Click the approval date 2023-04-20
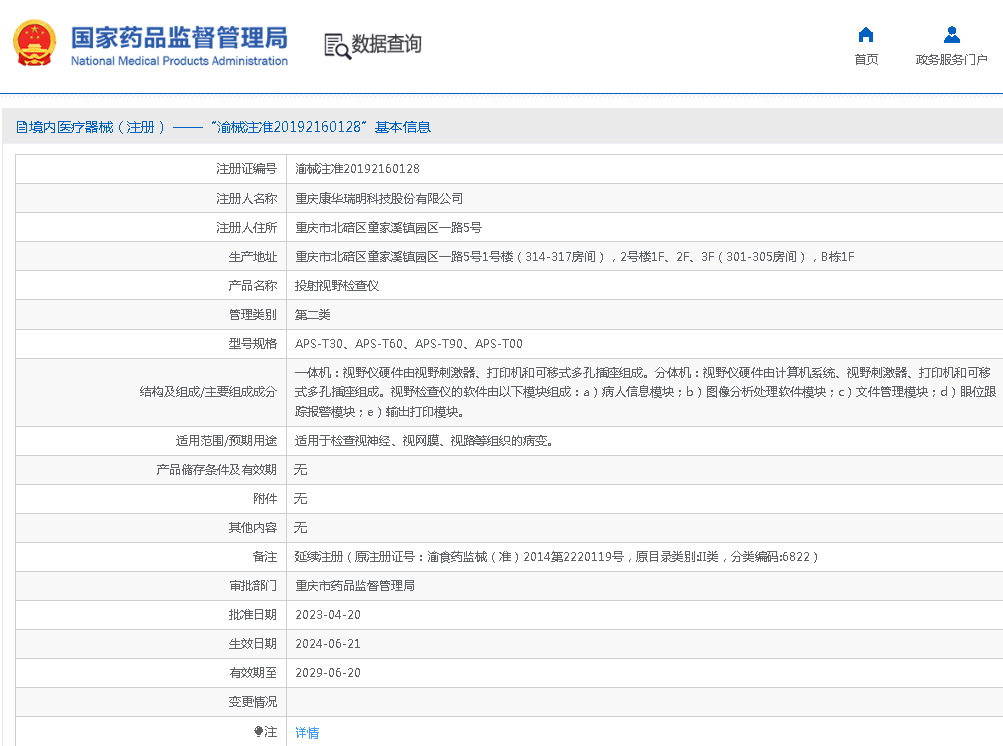Image resolution: width=1003 pixels, height=746 pixels. [x=328, y=615]
